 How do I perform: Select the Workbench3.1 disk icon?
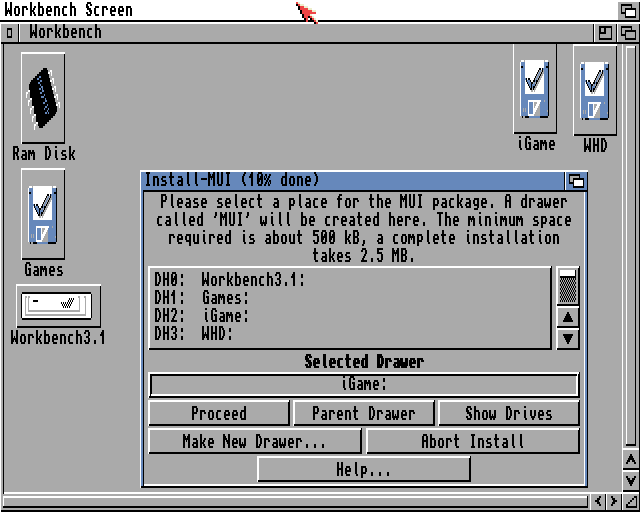click(x=58, y=305)
